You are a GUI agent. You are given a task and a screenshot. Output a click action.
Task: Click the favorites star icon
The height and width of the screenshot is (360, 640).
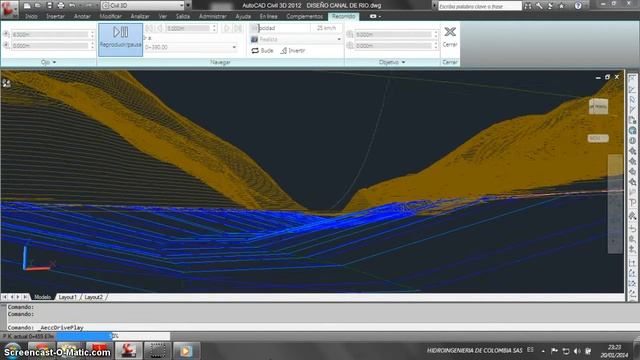pos(562,6)
